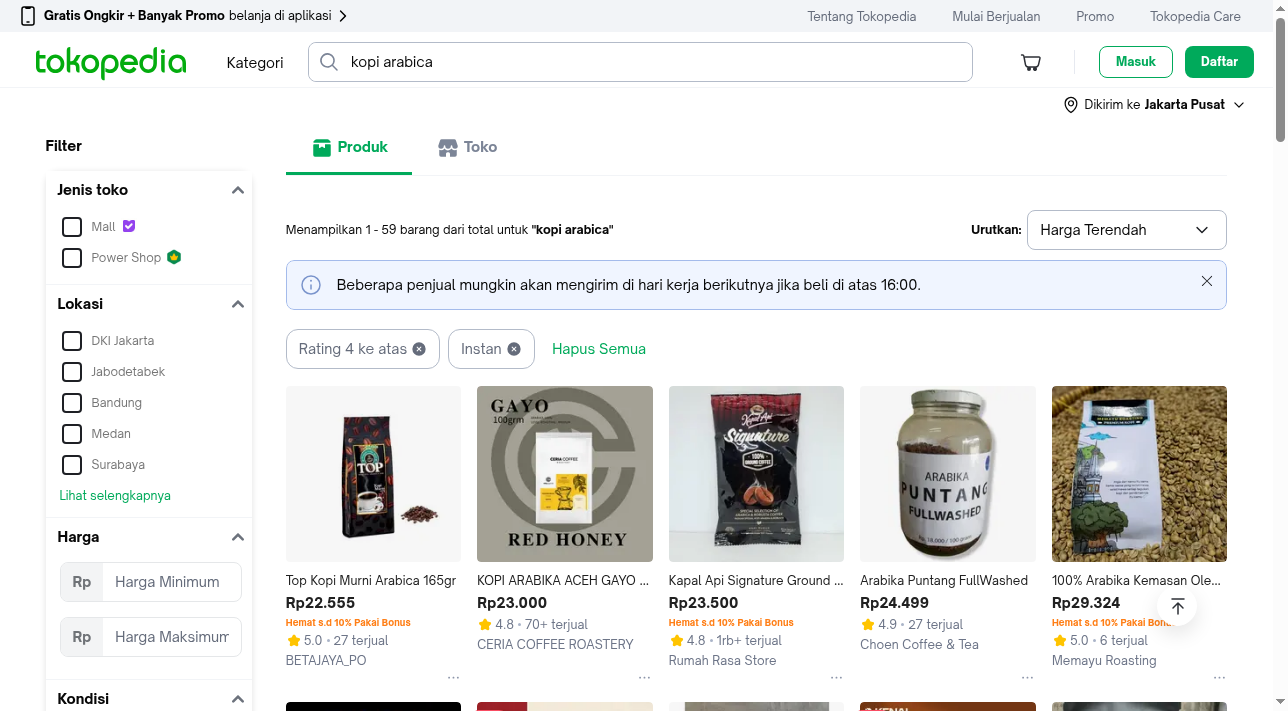Open the Kategori menu
This screenshot has height=711, width=1288.
(255, 62)
